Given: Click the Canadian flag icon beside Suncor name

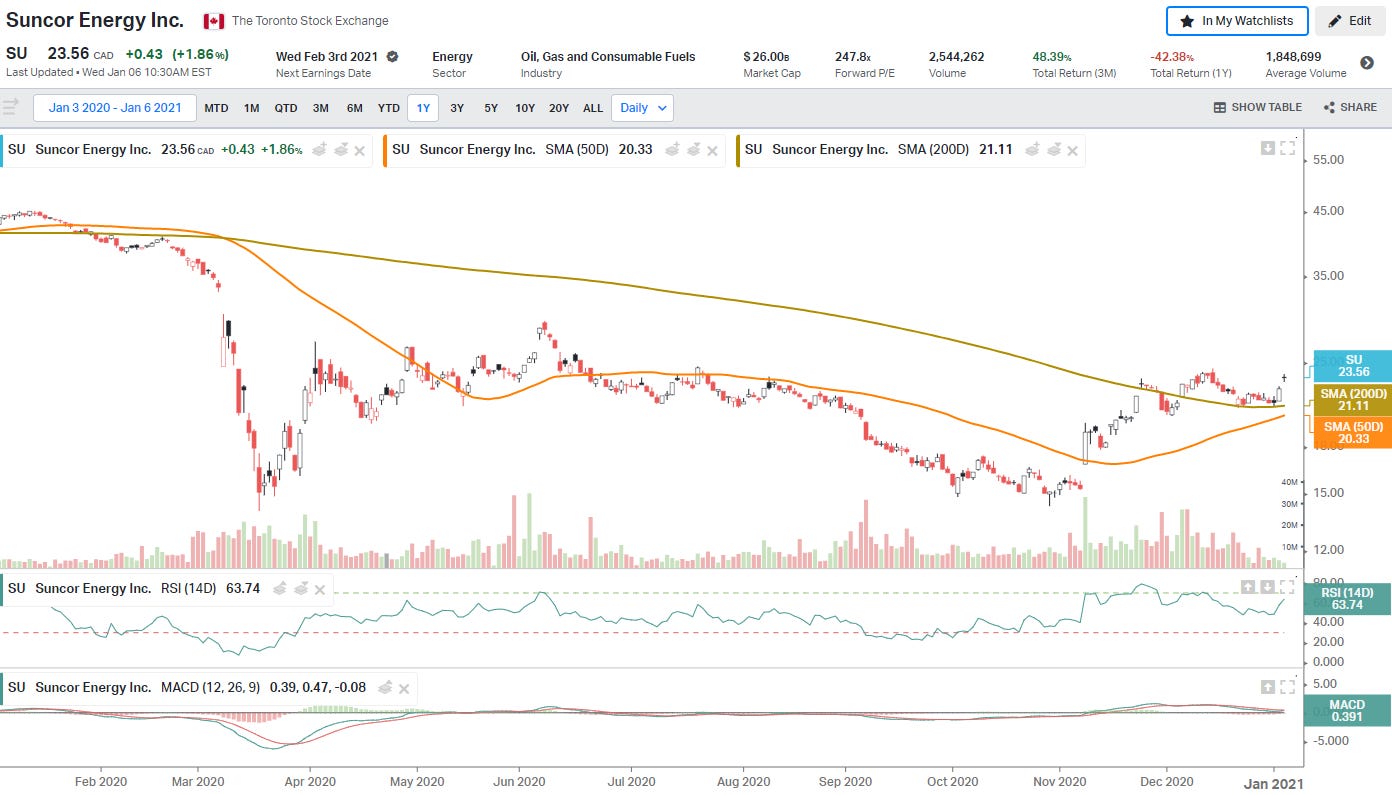Looking at the screenshot, I should 213,20.
